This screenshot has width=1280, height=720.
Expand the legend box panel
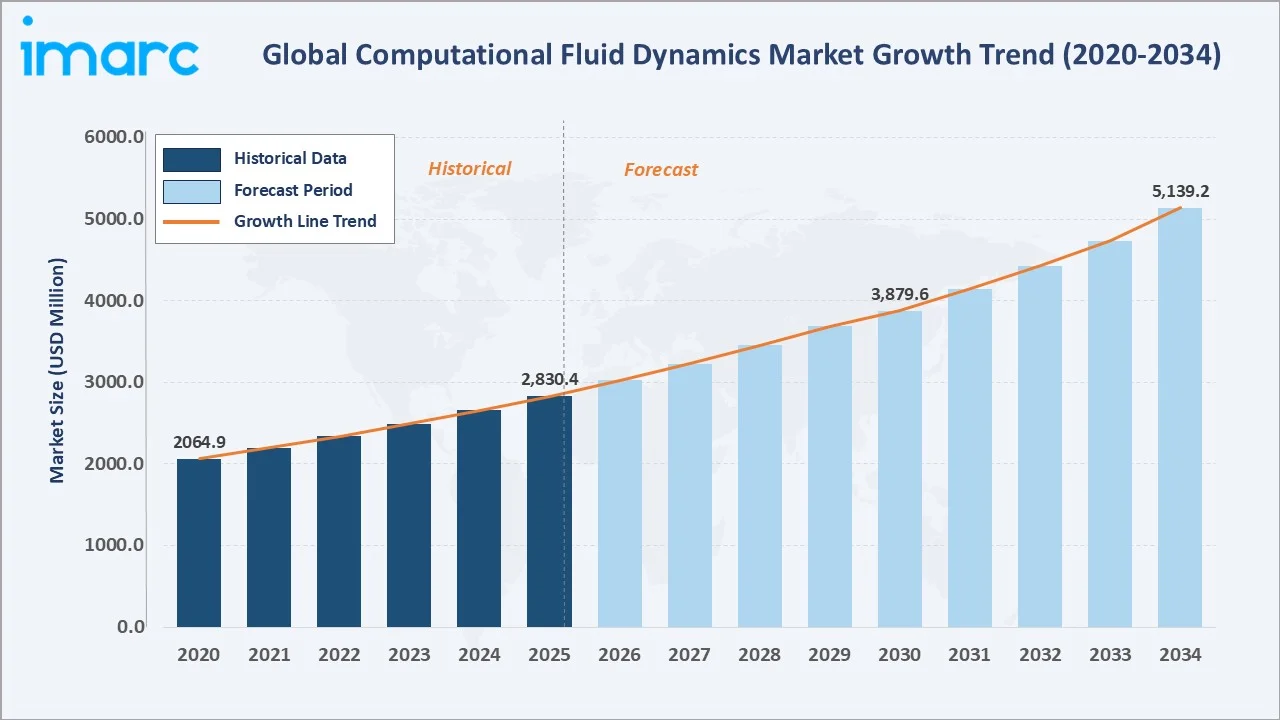pyautogui.click(x=275, y=188)
